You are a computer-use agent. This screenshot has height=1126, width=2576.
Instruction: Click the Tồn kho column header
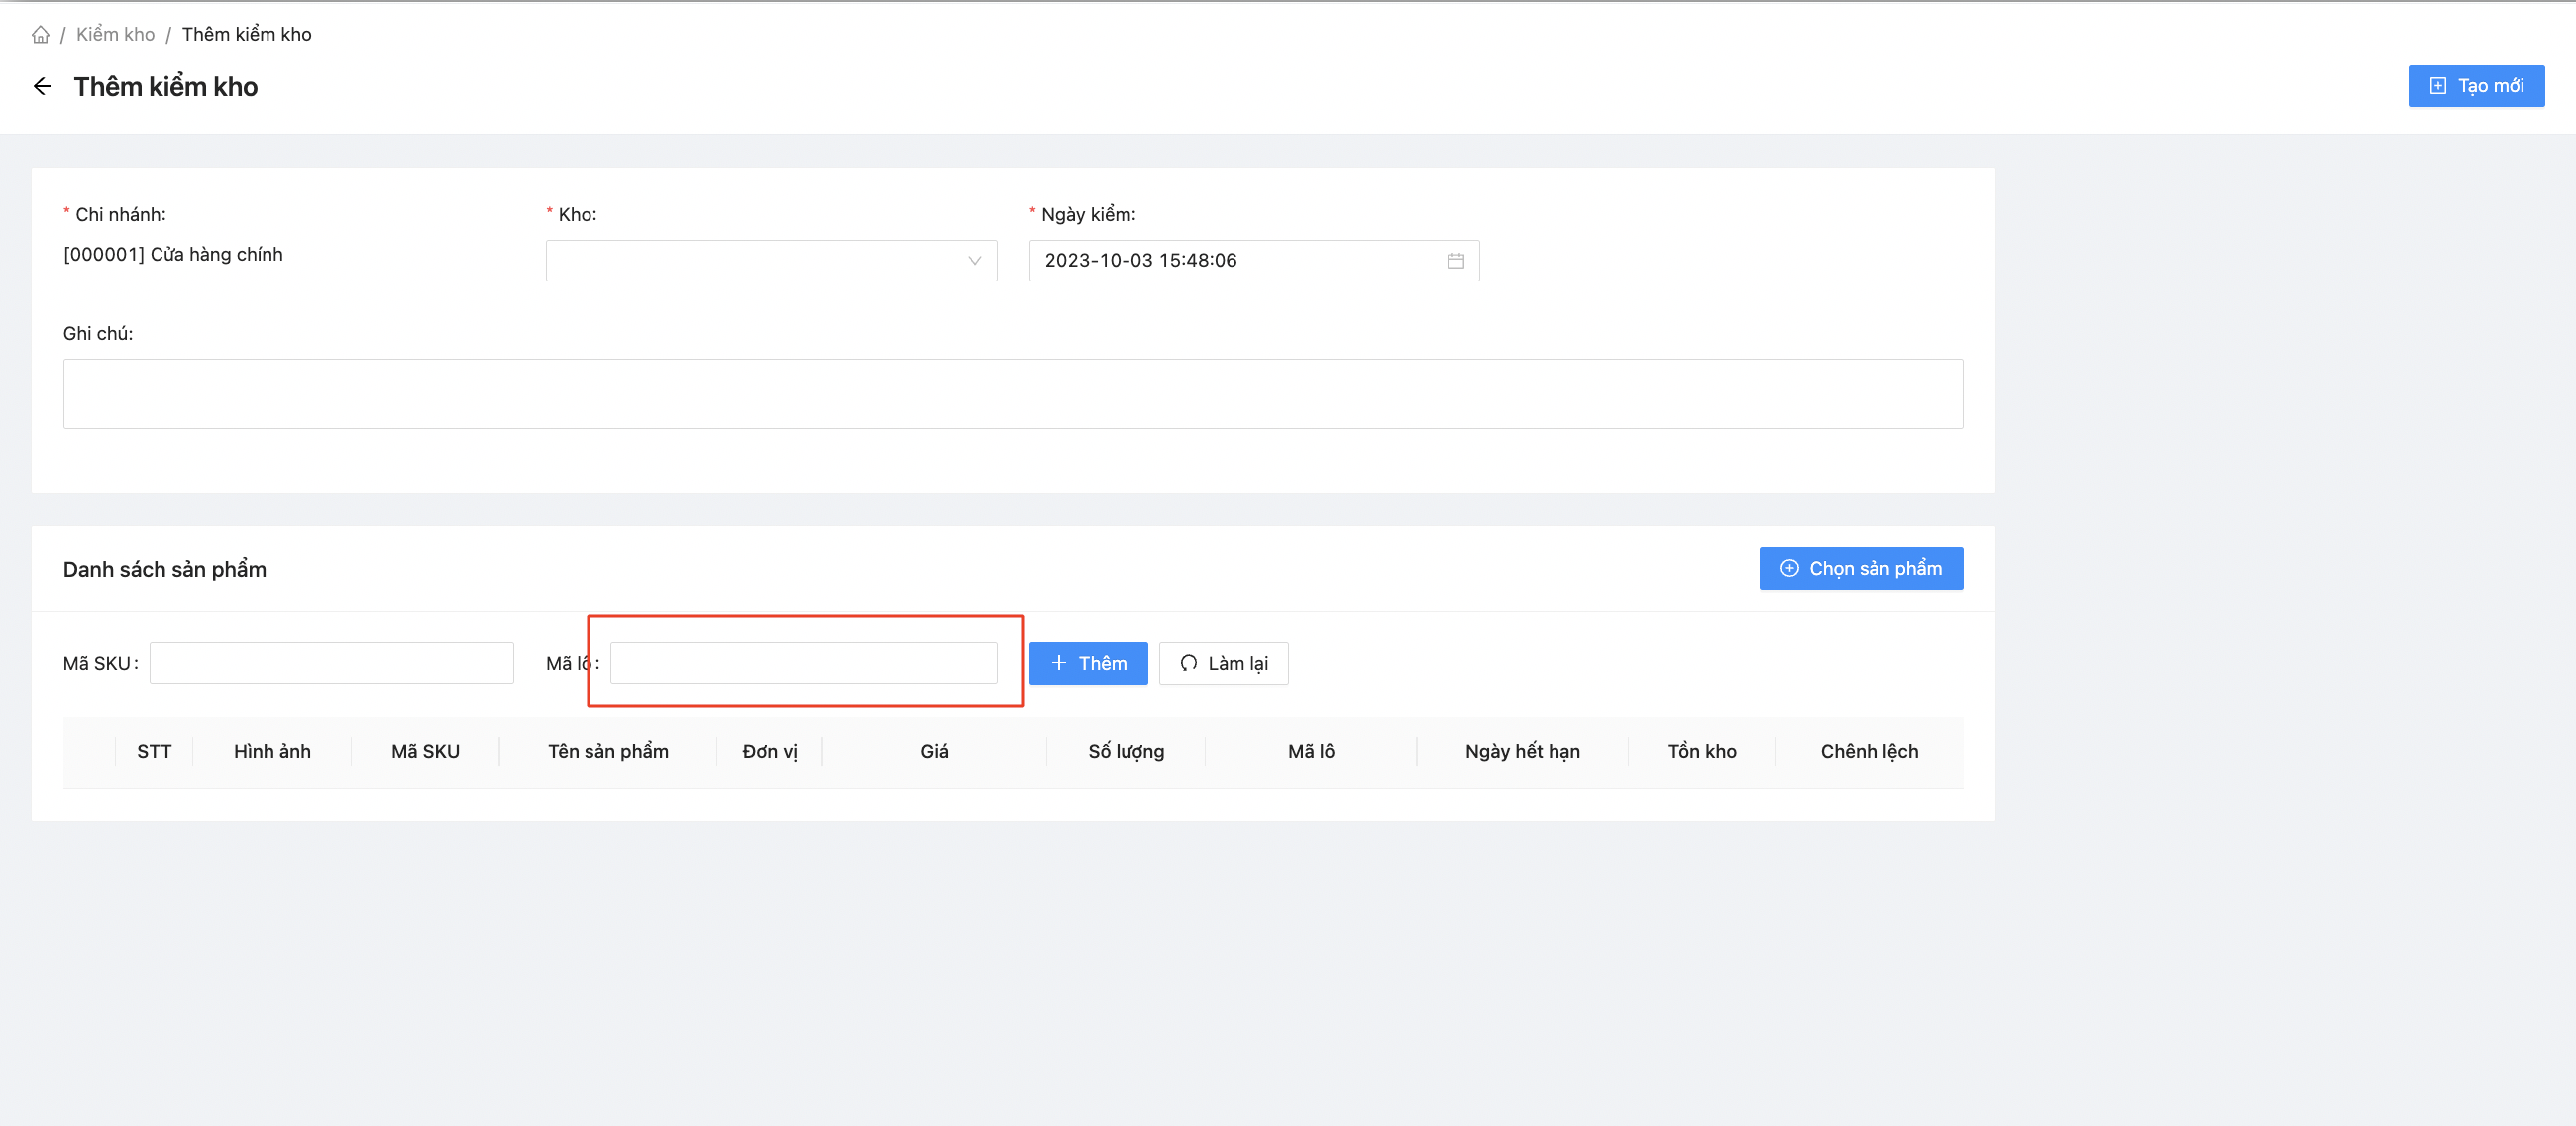(1702, 751)
